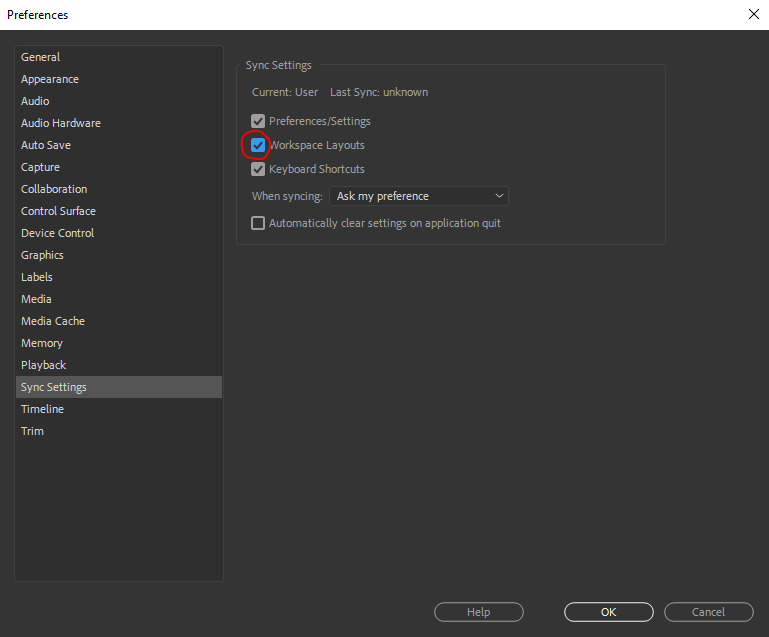
Task: Switch to Auto Save preferences
Action: (46, 145)
